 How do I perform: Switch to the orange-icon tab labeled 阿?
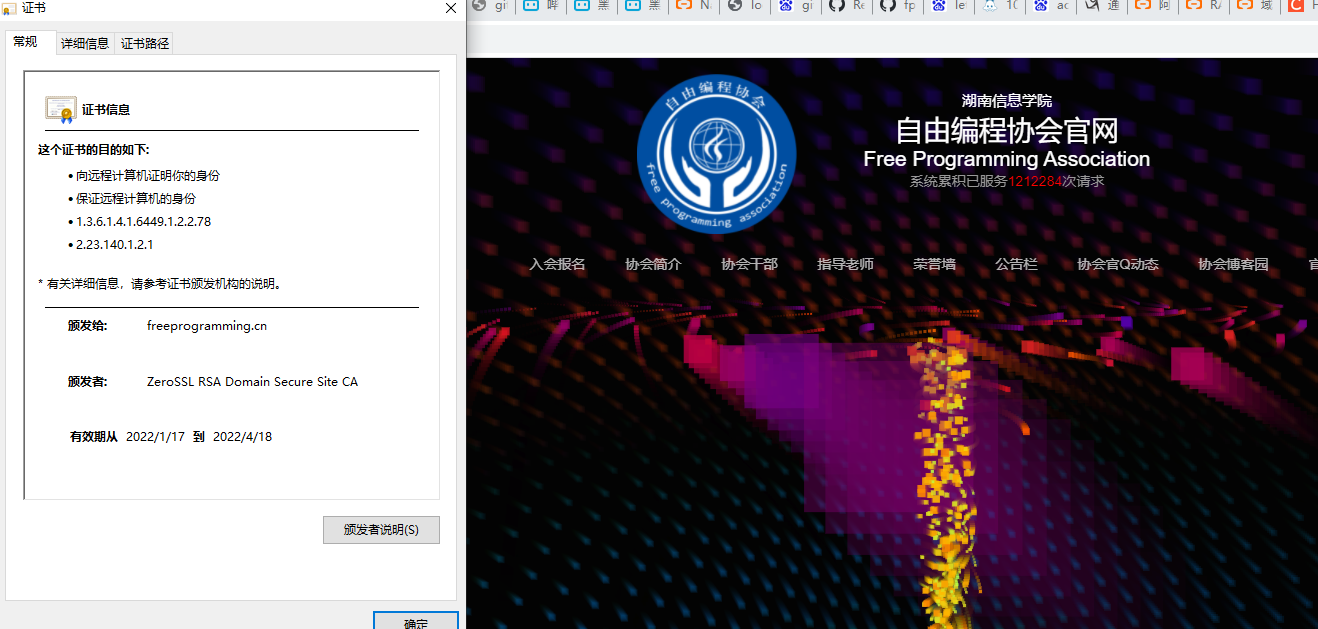tap(1155, 6)
